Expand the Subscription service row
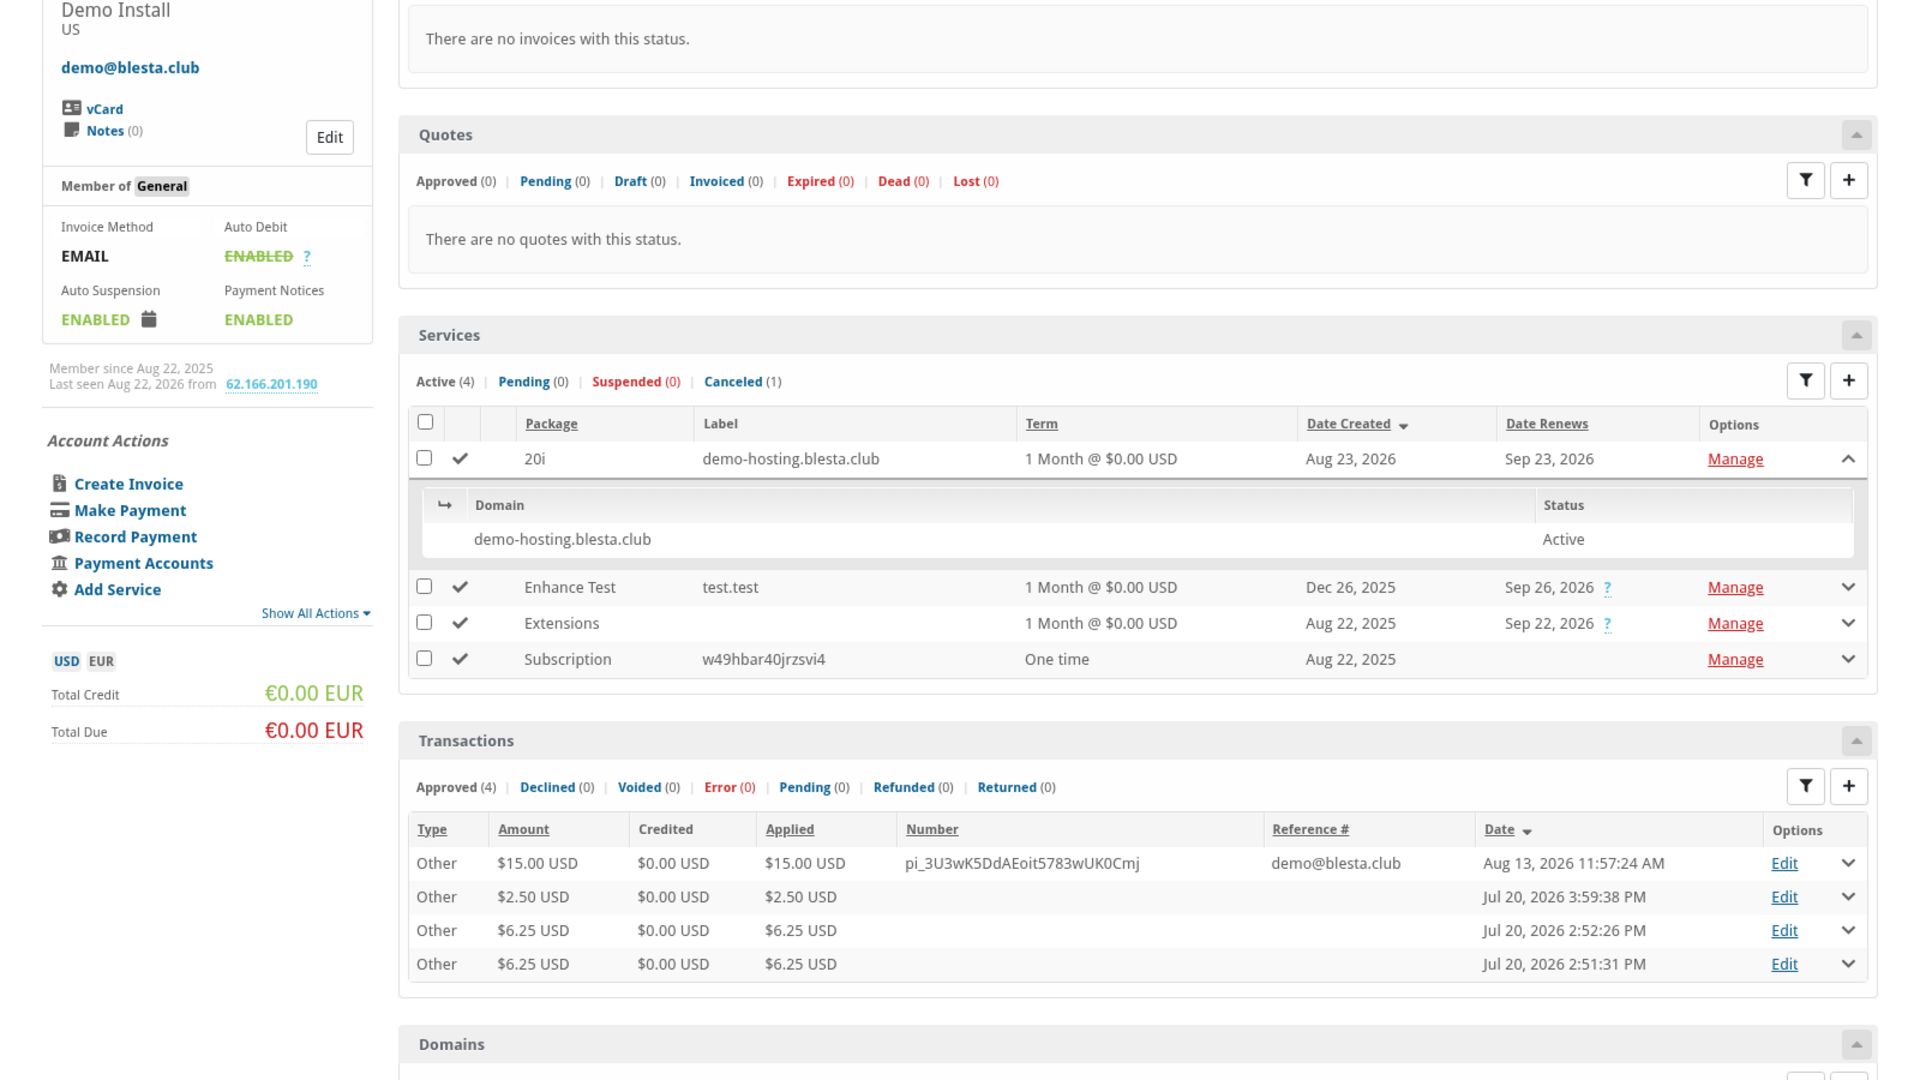The height and width of the screenshot is (1080, 1920). coord(1848,659)
